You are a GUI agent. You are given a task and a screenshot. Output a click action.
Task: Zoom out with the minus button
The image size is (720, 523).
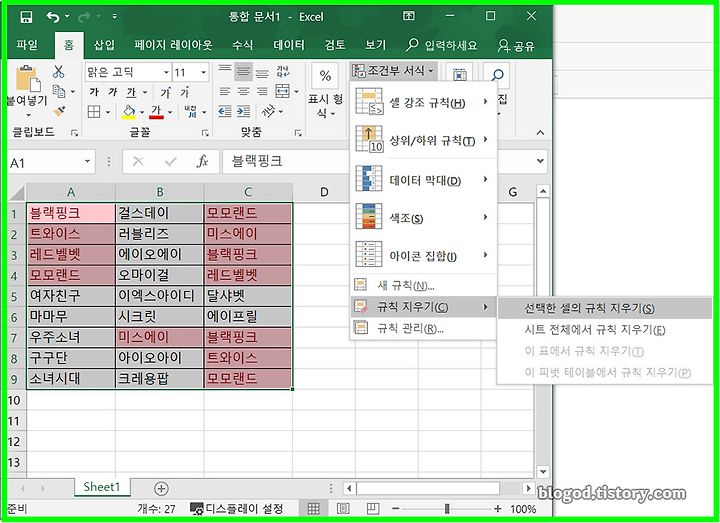[396, 509]
